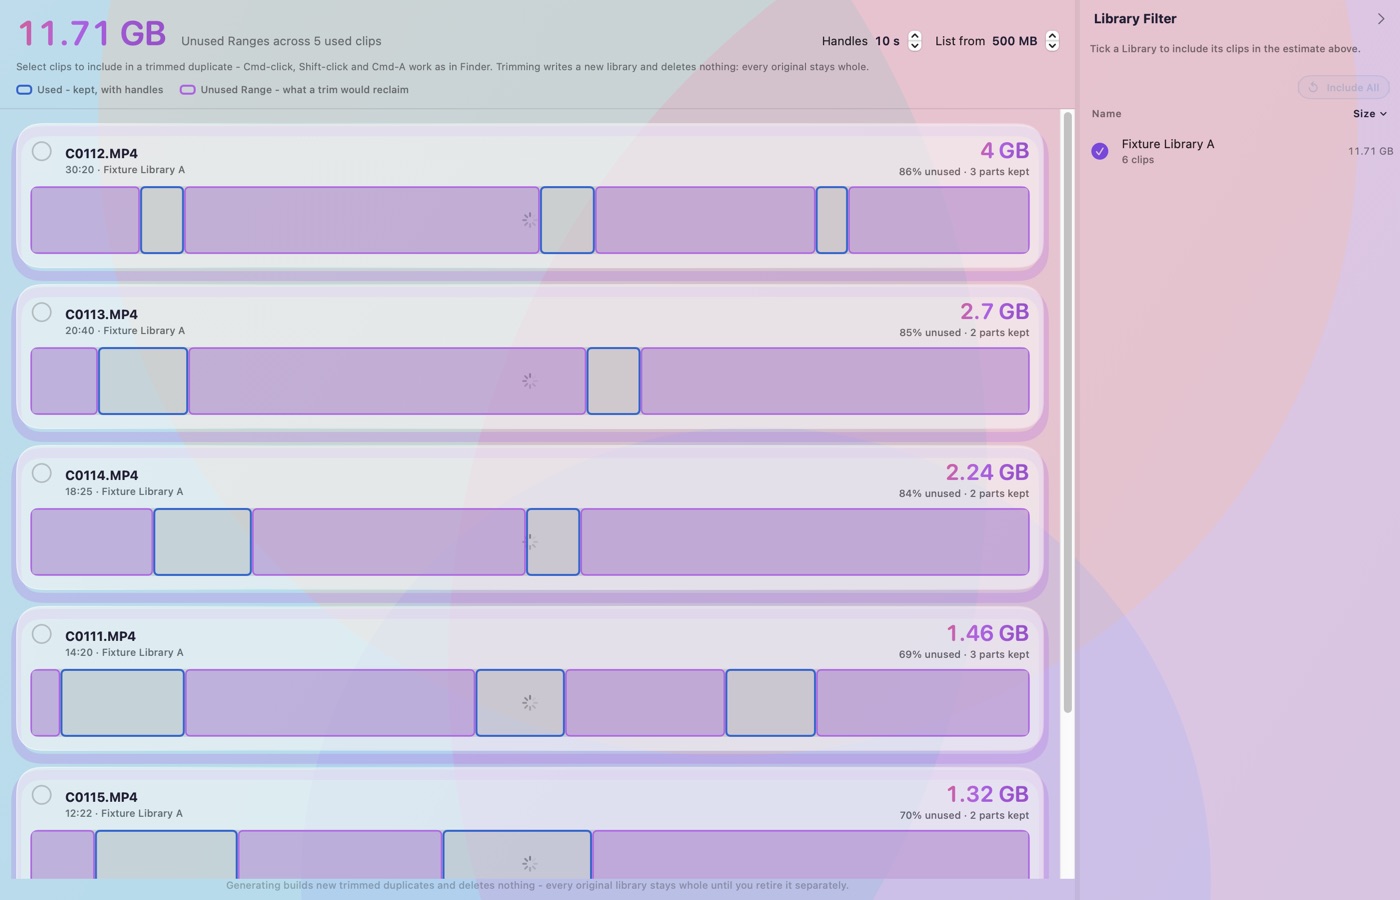Click the Unused Range legend swatch icon
This screenshot has height=900, width=1400.
pos(187,90)
